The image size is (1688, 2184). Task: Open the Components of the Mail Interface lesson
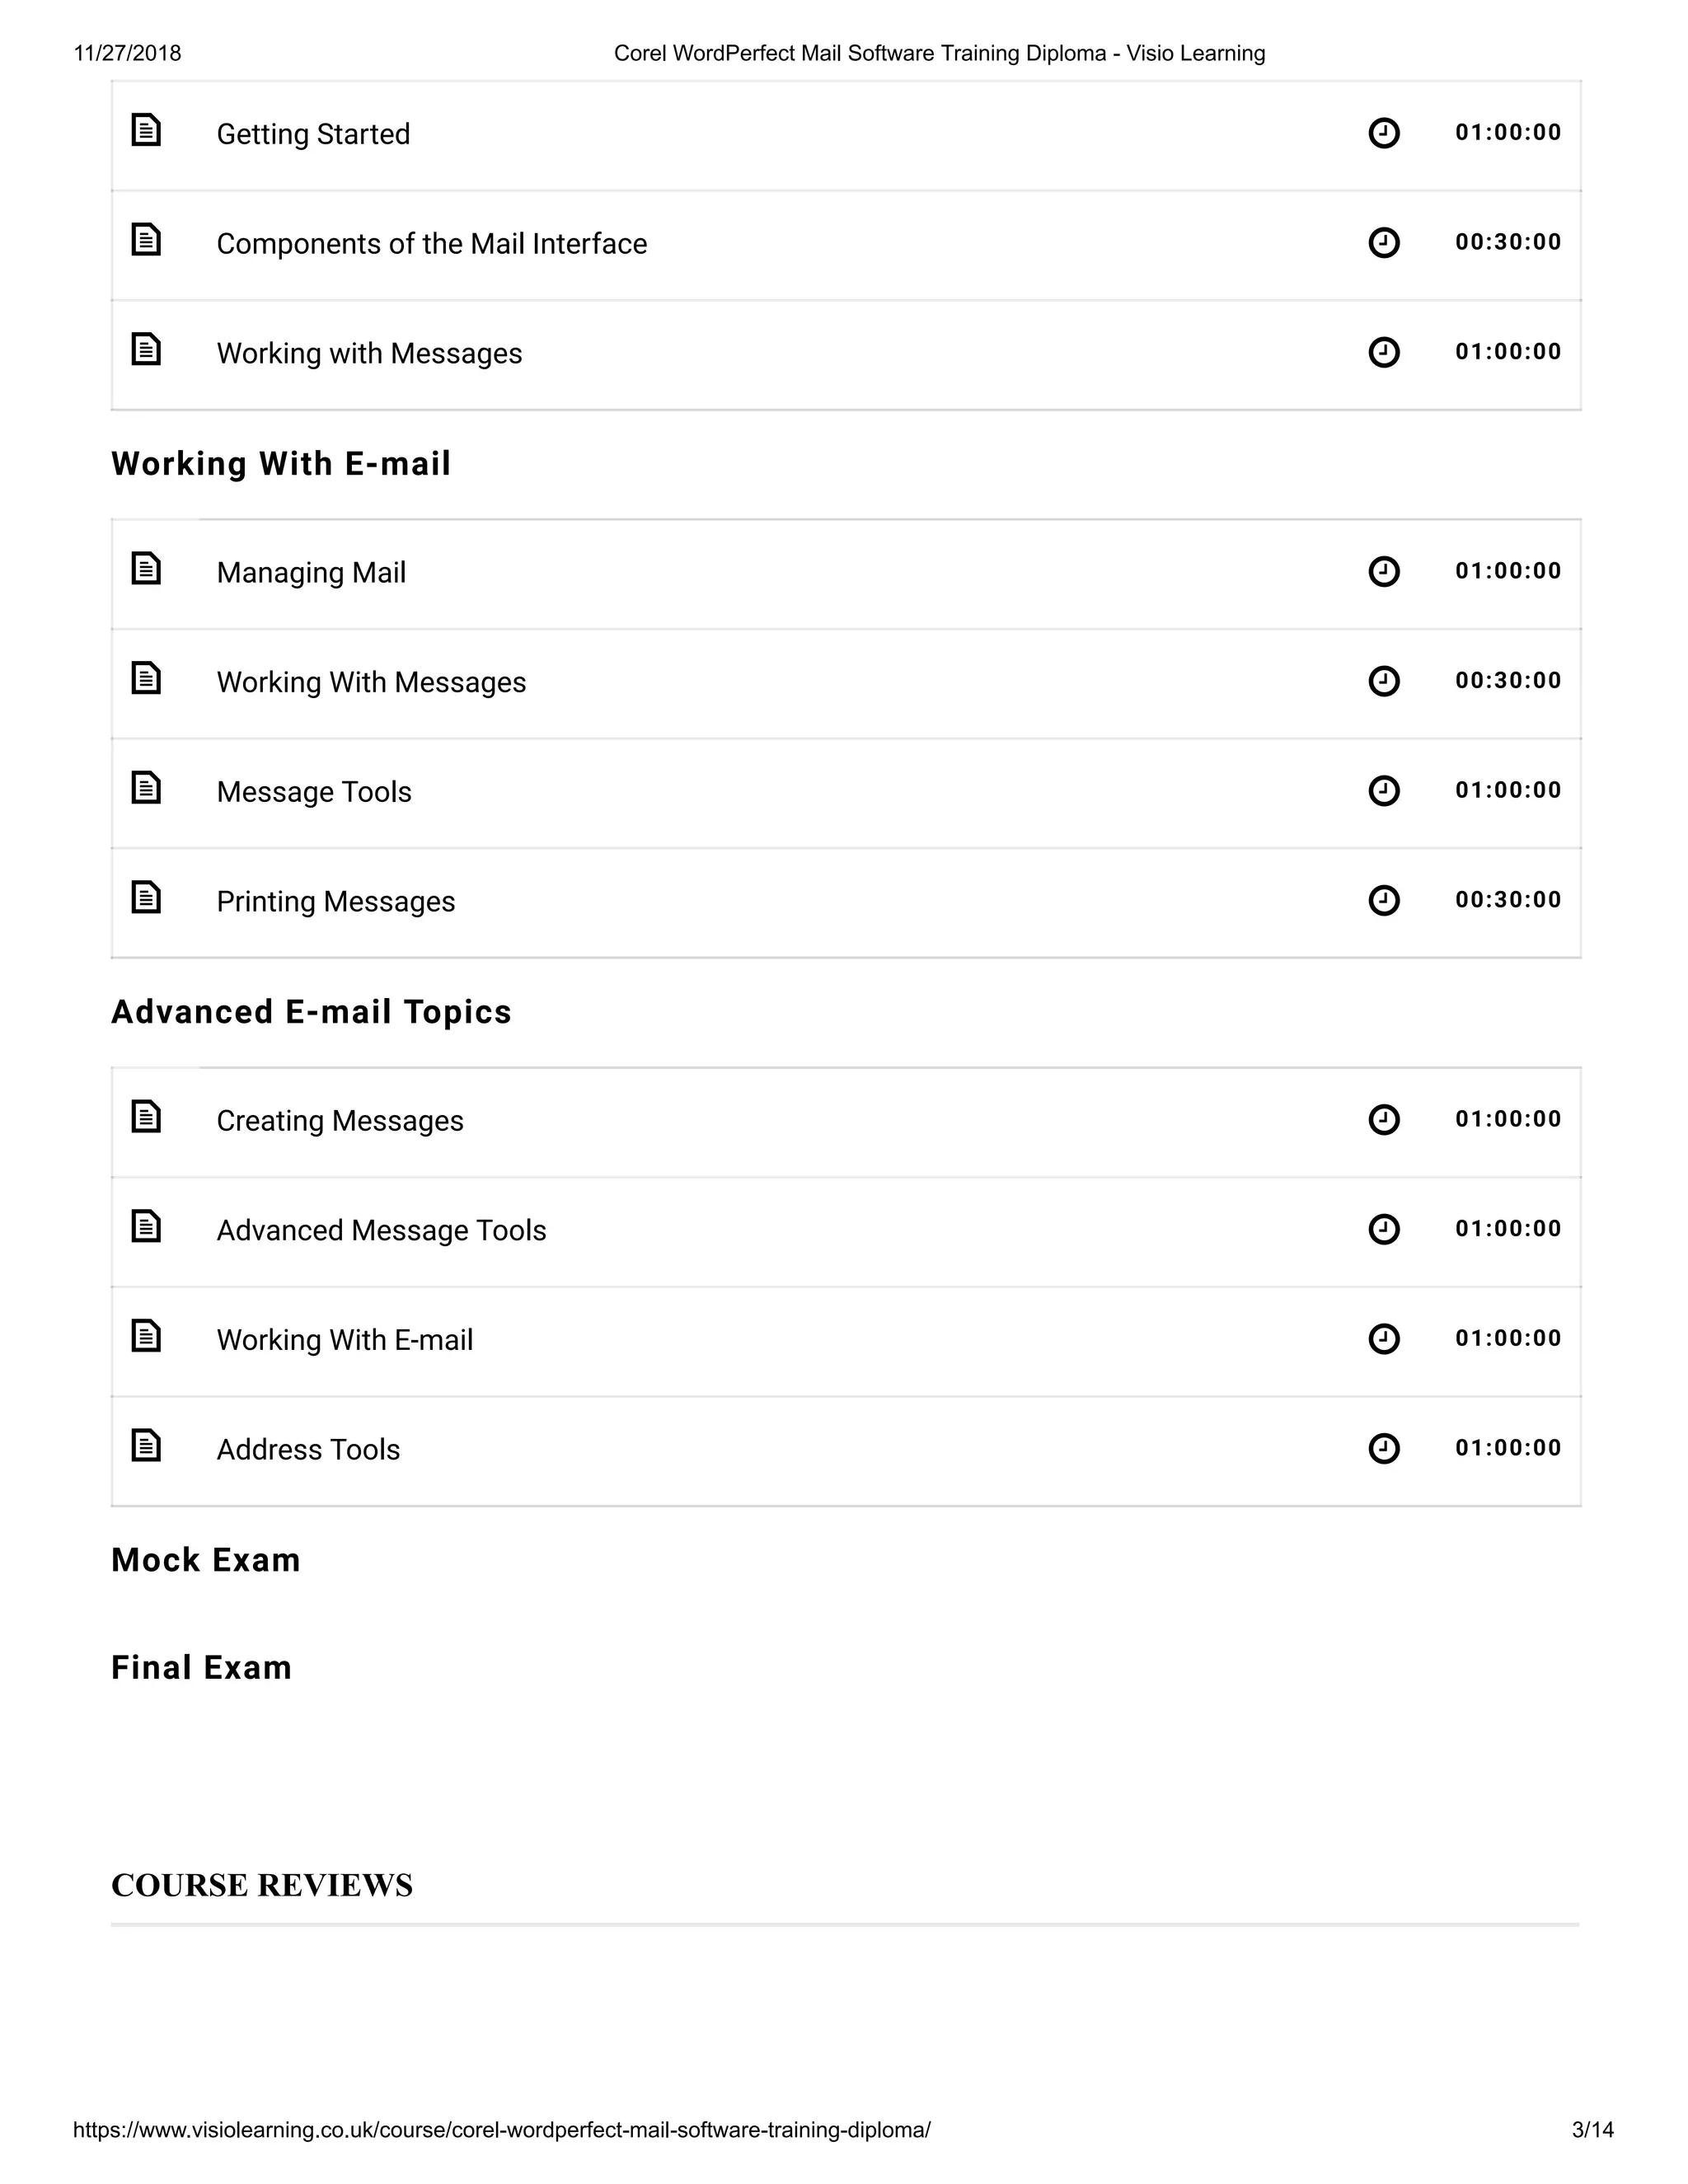pyautogui.click(x=432, y=244)
